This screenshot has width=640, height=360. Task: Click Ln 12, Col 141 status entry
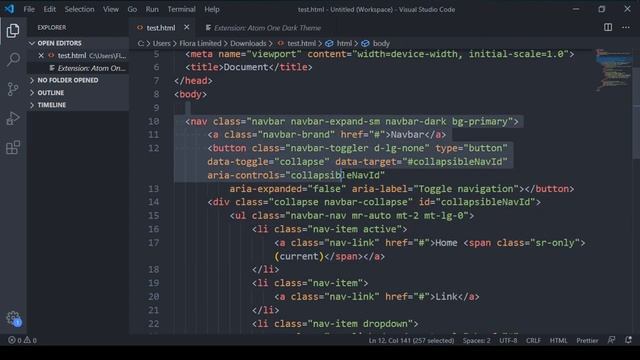[411, 340]
